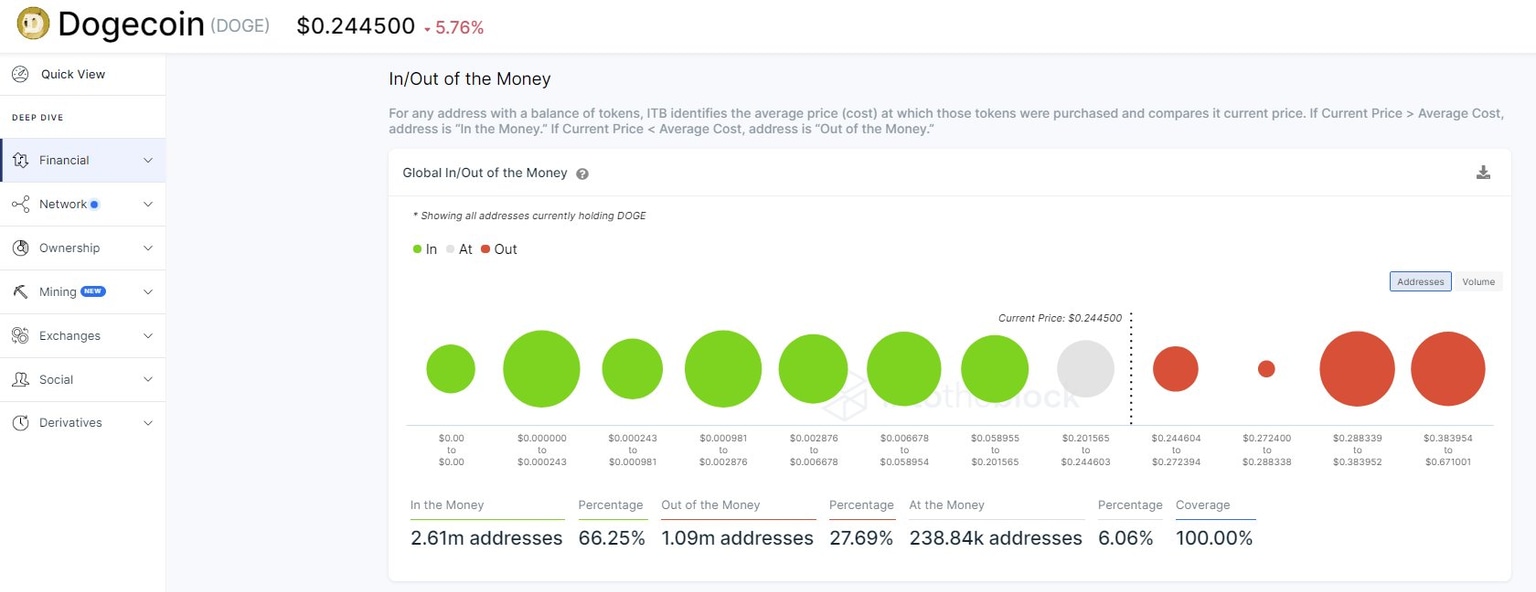Switch chart to Addresses view
The image size is (1536, 592).
(1420, 282)
